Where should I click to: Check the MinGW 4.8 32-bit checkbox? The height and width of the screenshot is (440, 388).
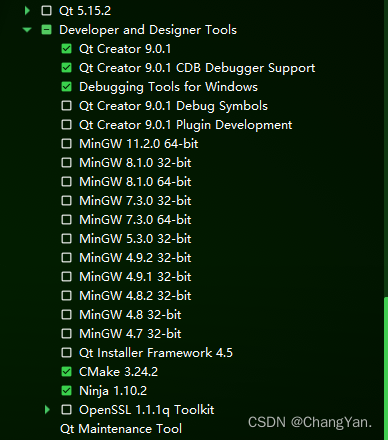coord(66,315)
